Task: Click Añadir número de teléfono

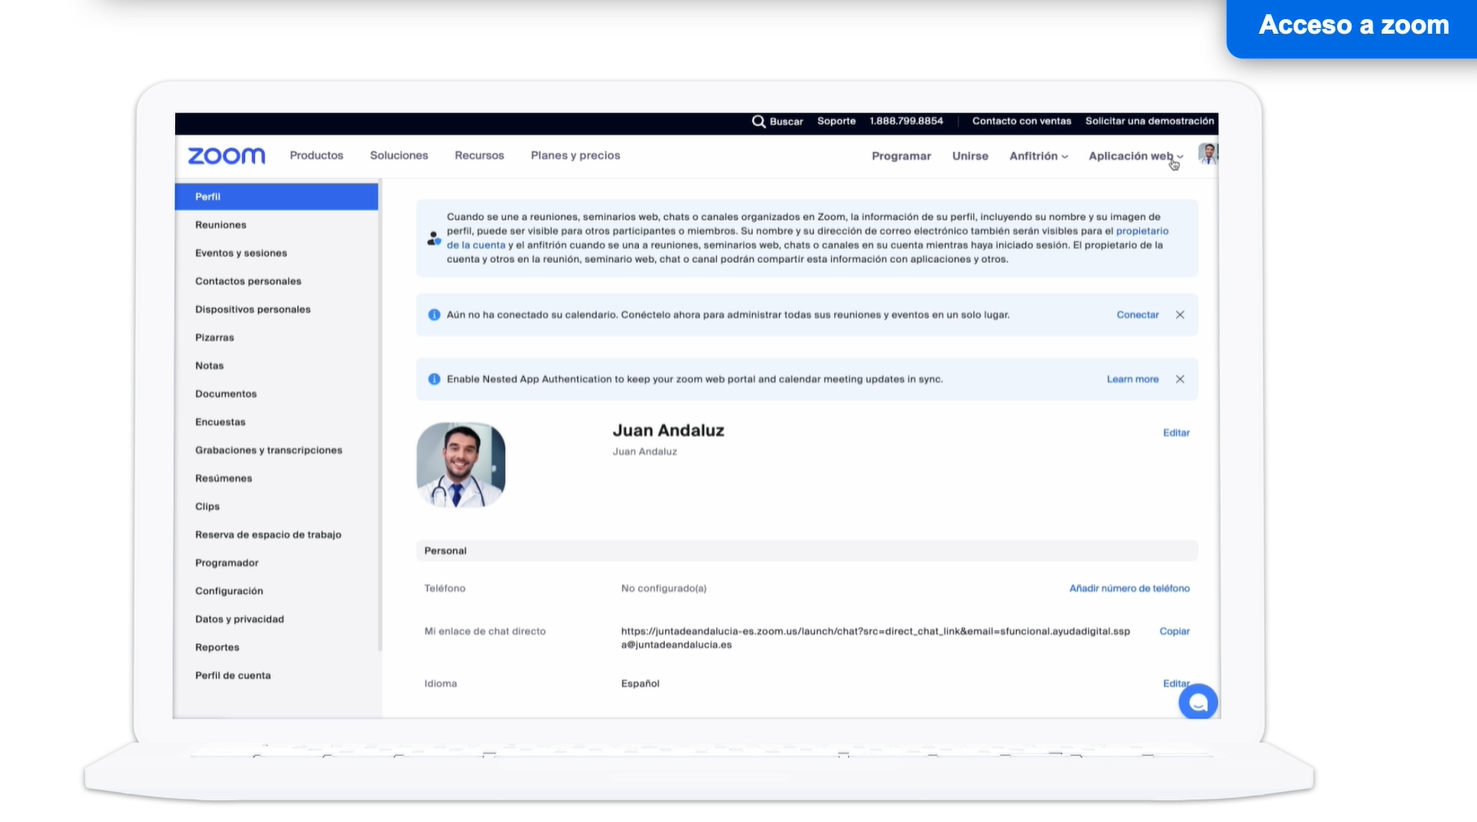Action: click(1129, 588)
